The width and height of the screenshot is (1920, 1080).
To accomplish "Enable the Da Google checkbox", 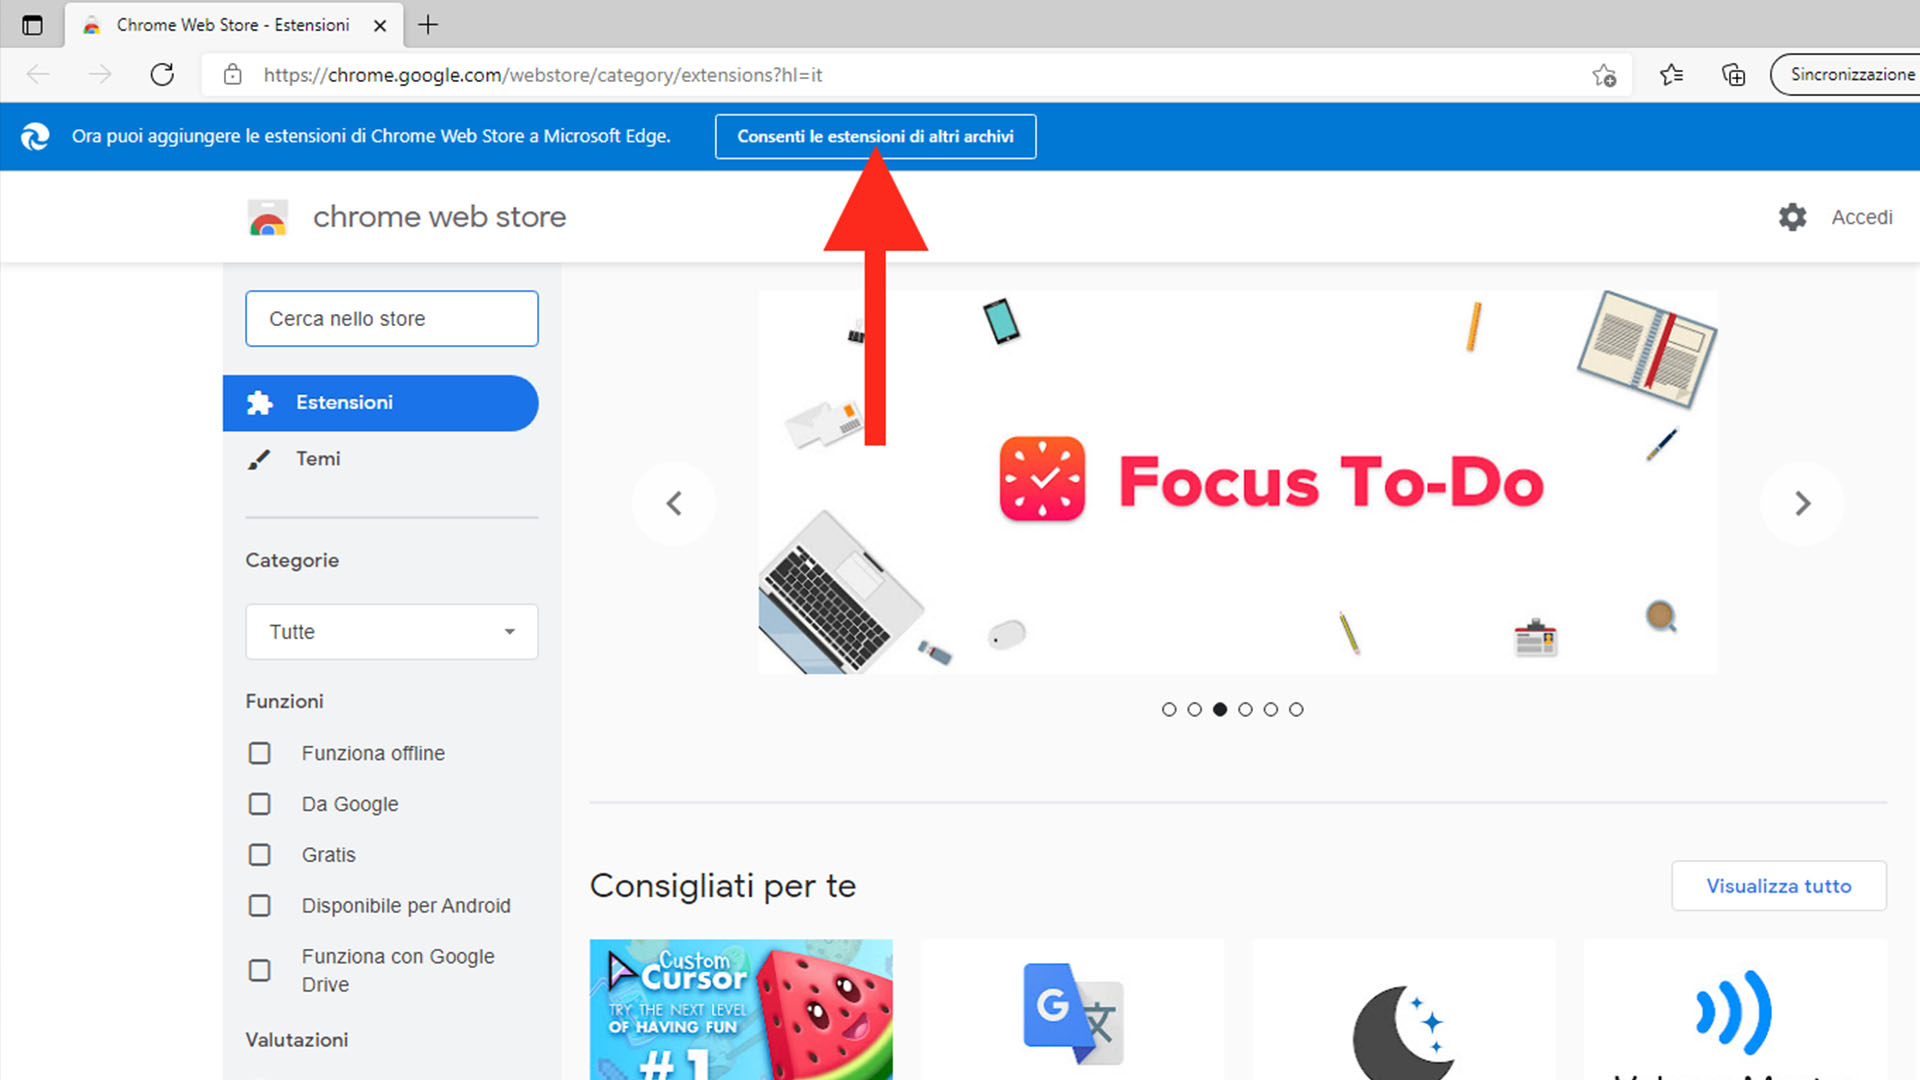I will point(258,803).
